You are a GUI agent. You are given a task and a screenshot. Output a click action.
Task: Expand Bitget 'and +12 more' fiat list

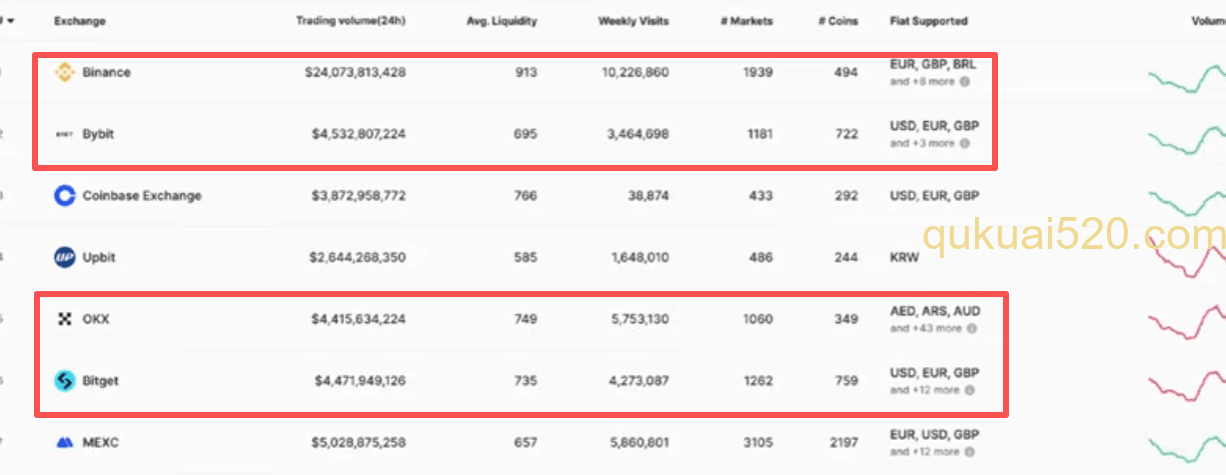coord(925,390)
